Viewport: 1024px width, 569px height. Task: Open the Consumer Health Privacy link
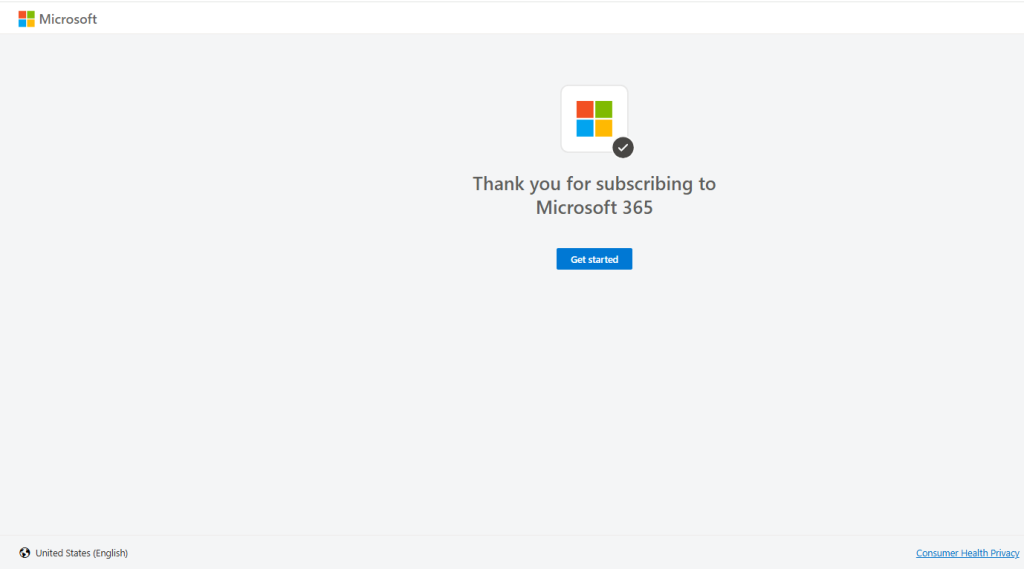point(967,553)
